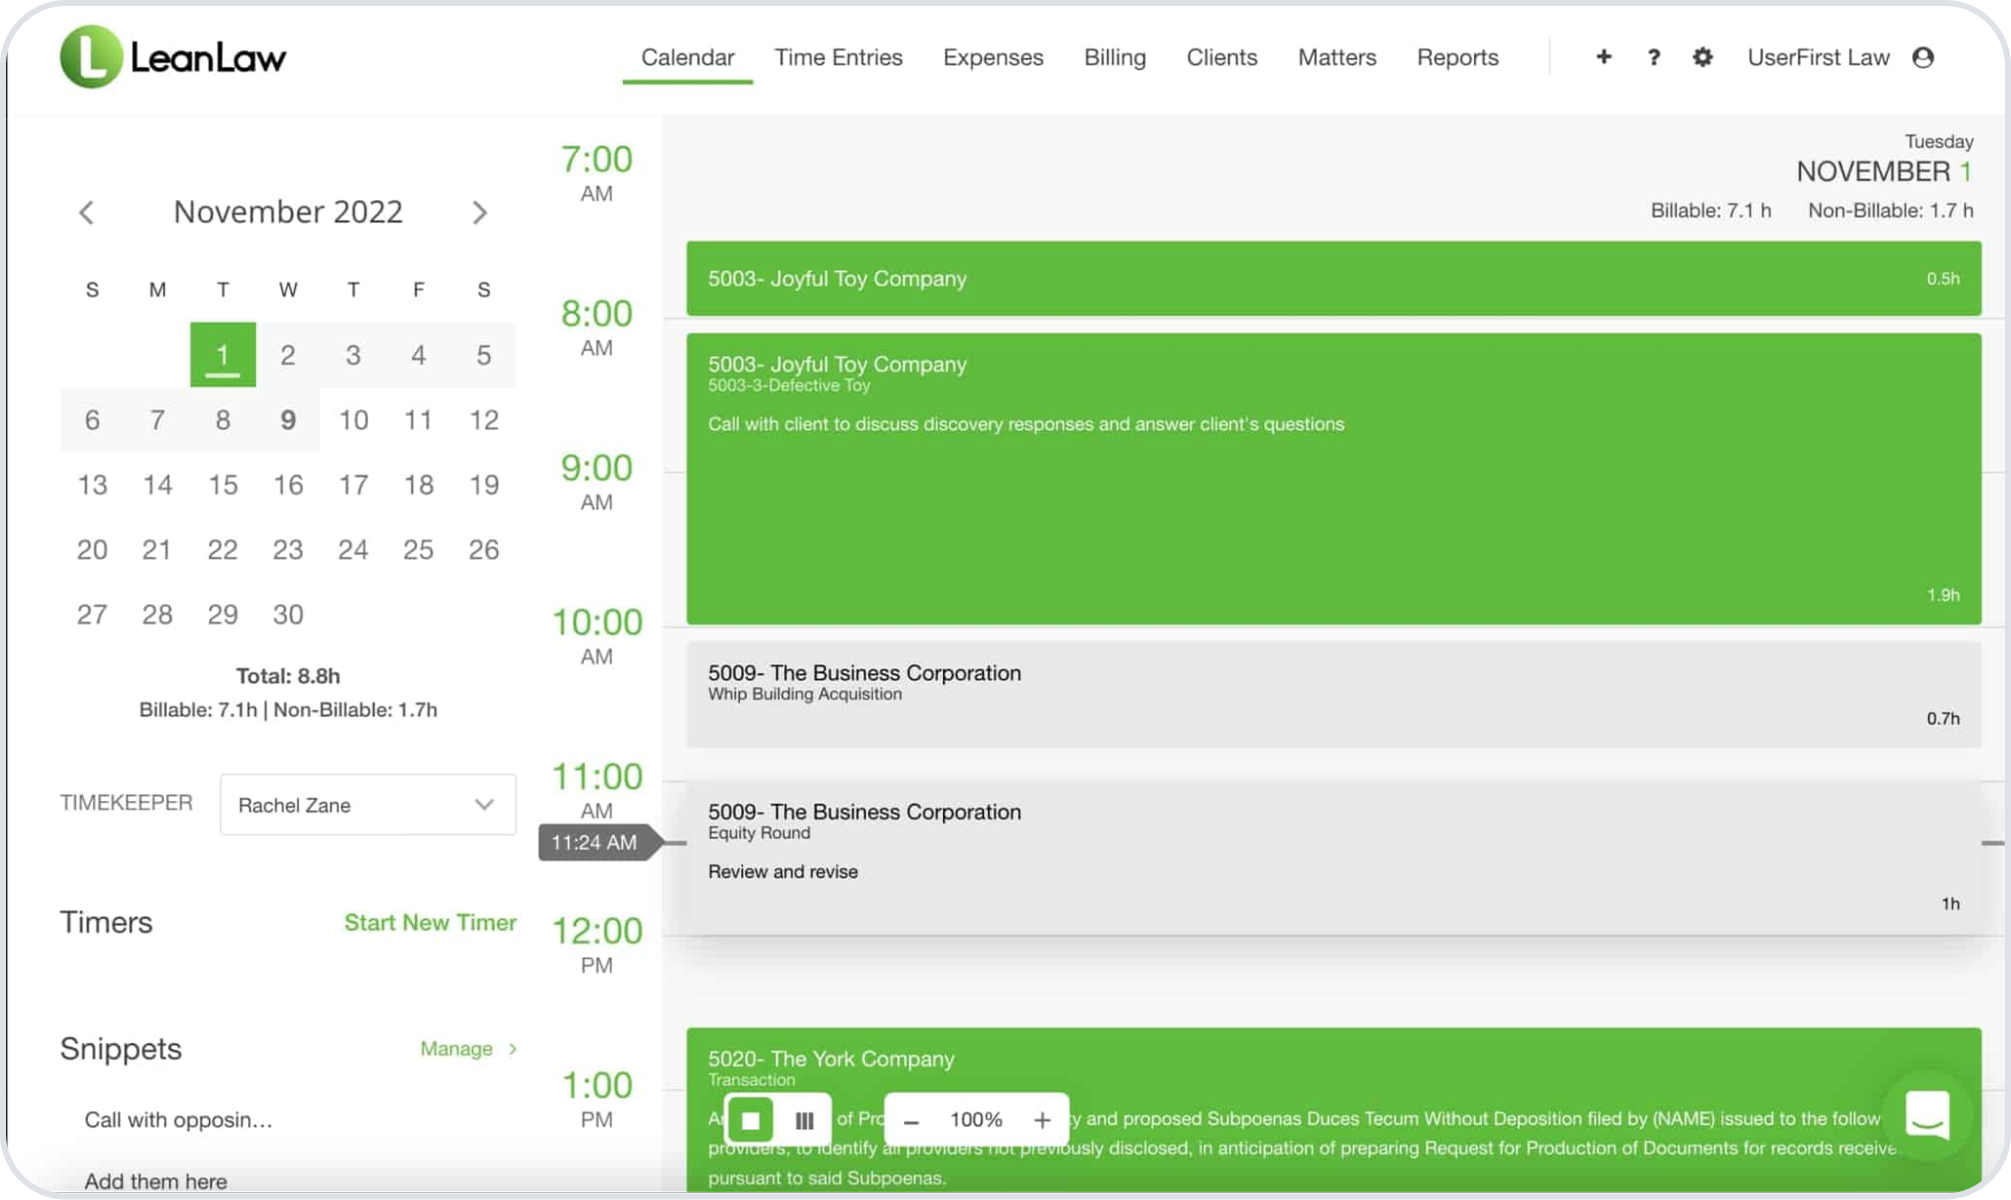Open the Rachel Zane timekeeper dropdown
Screen dimensions: 2011x1200
click(367, 805)
